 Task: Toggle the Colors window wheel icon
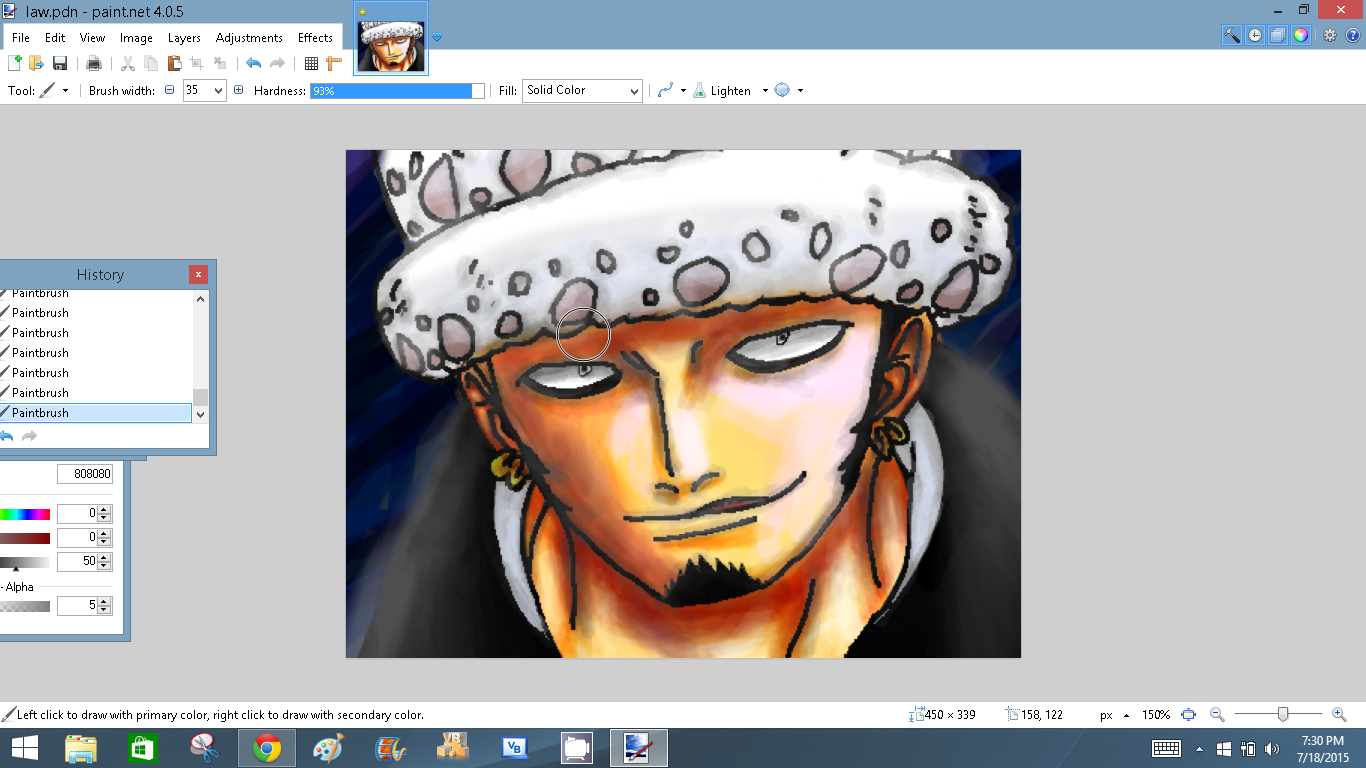1301,35
